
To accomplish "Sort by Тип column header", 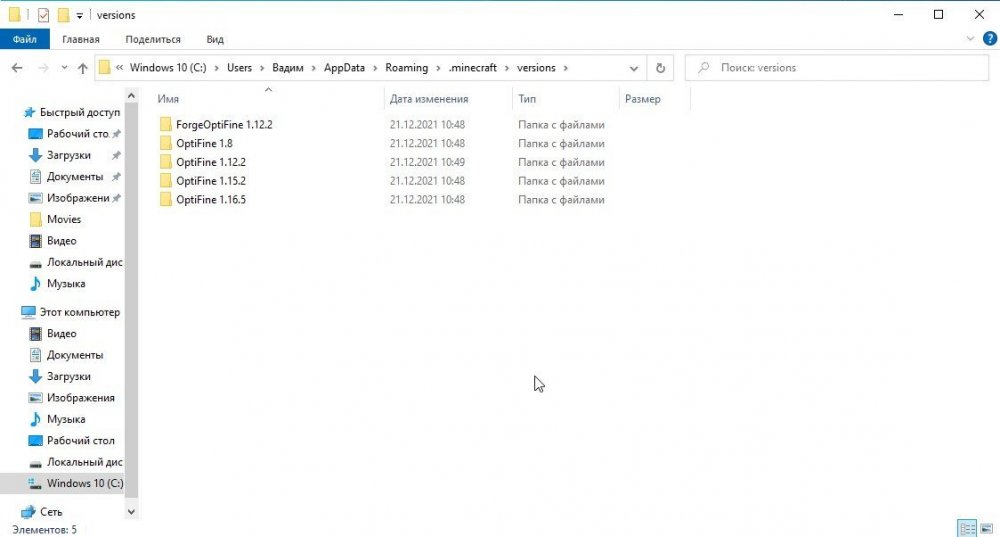I will click(527, 99).
